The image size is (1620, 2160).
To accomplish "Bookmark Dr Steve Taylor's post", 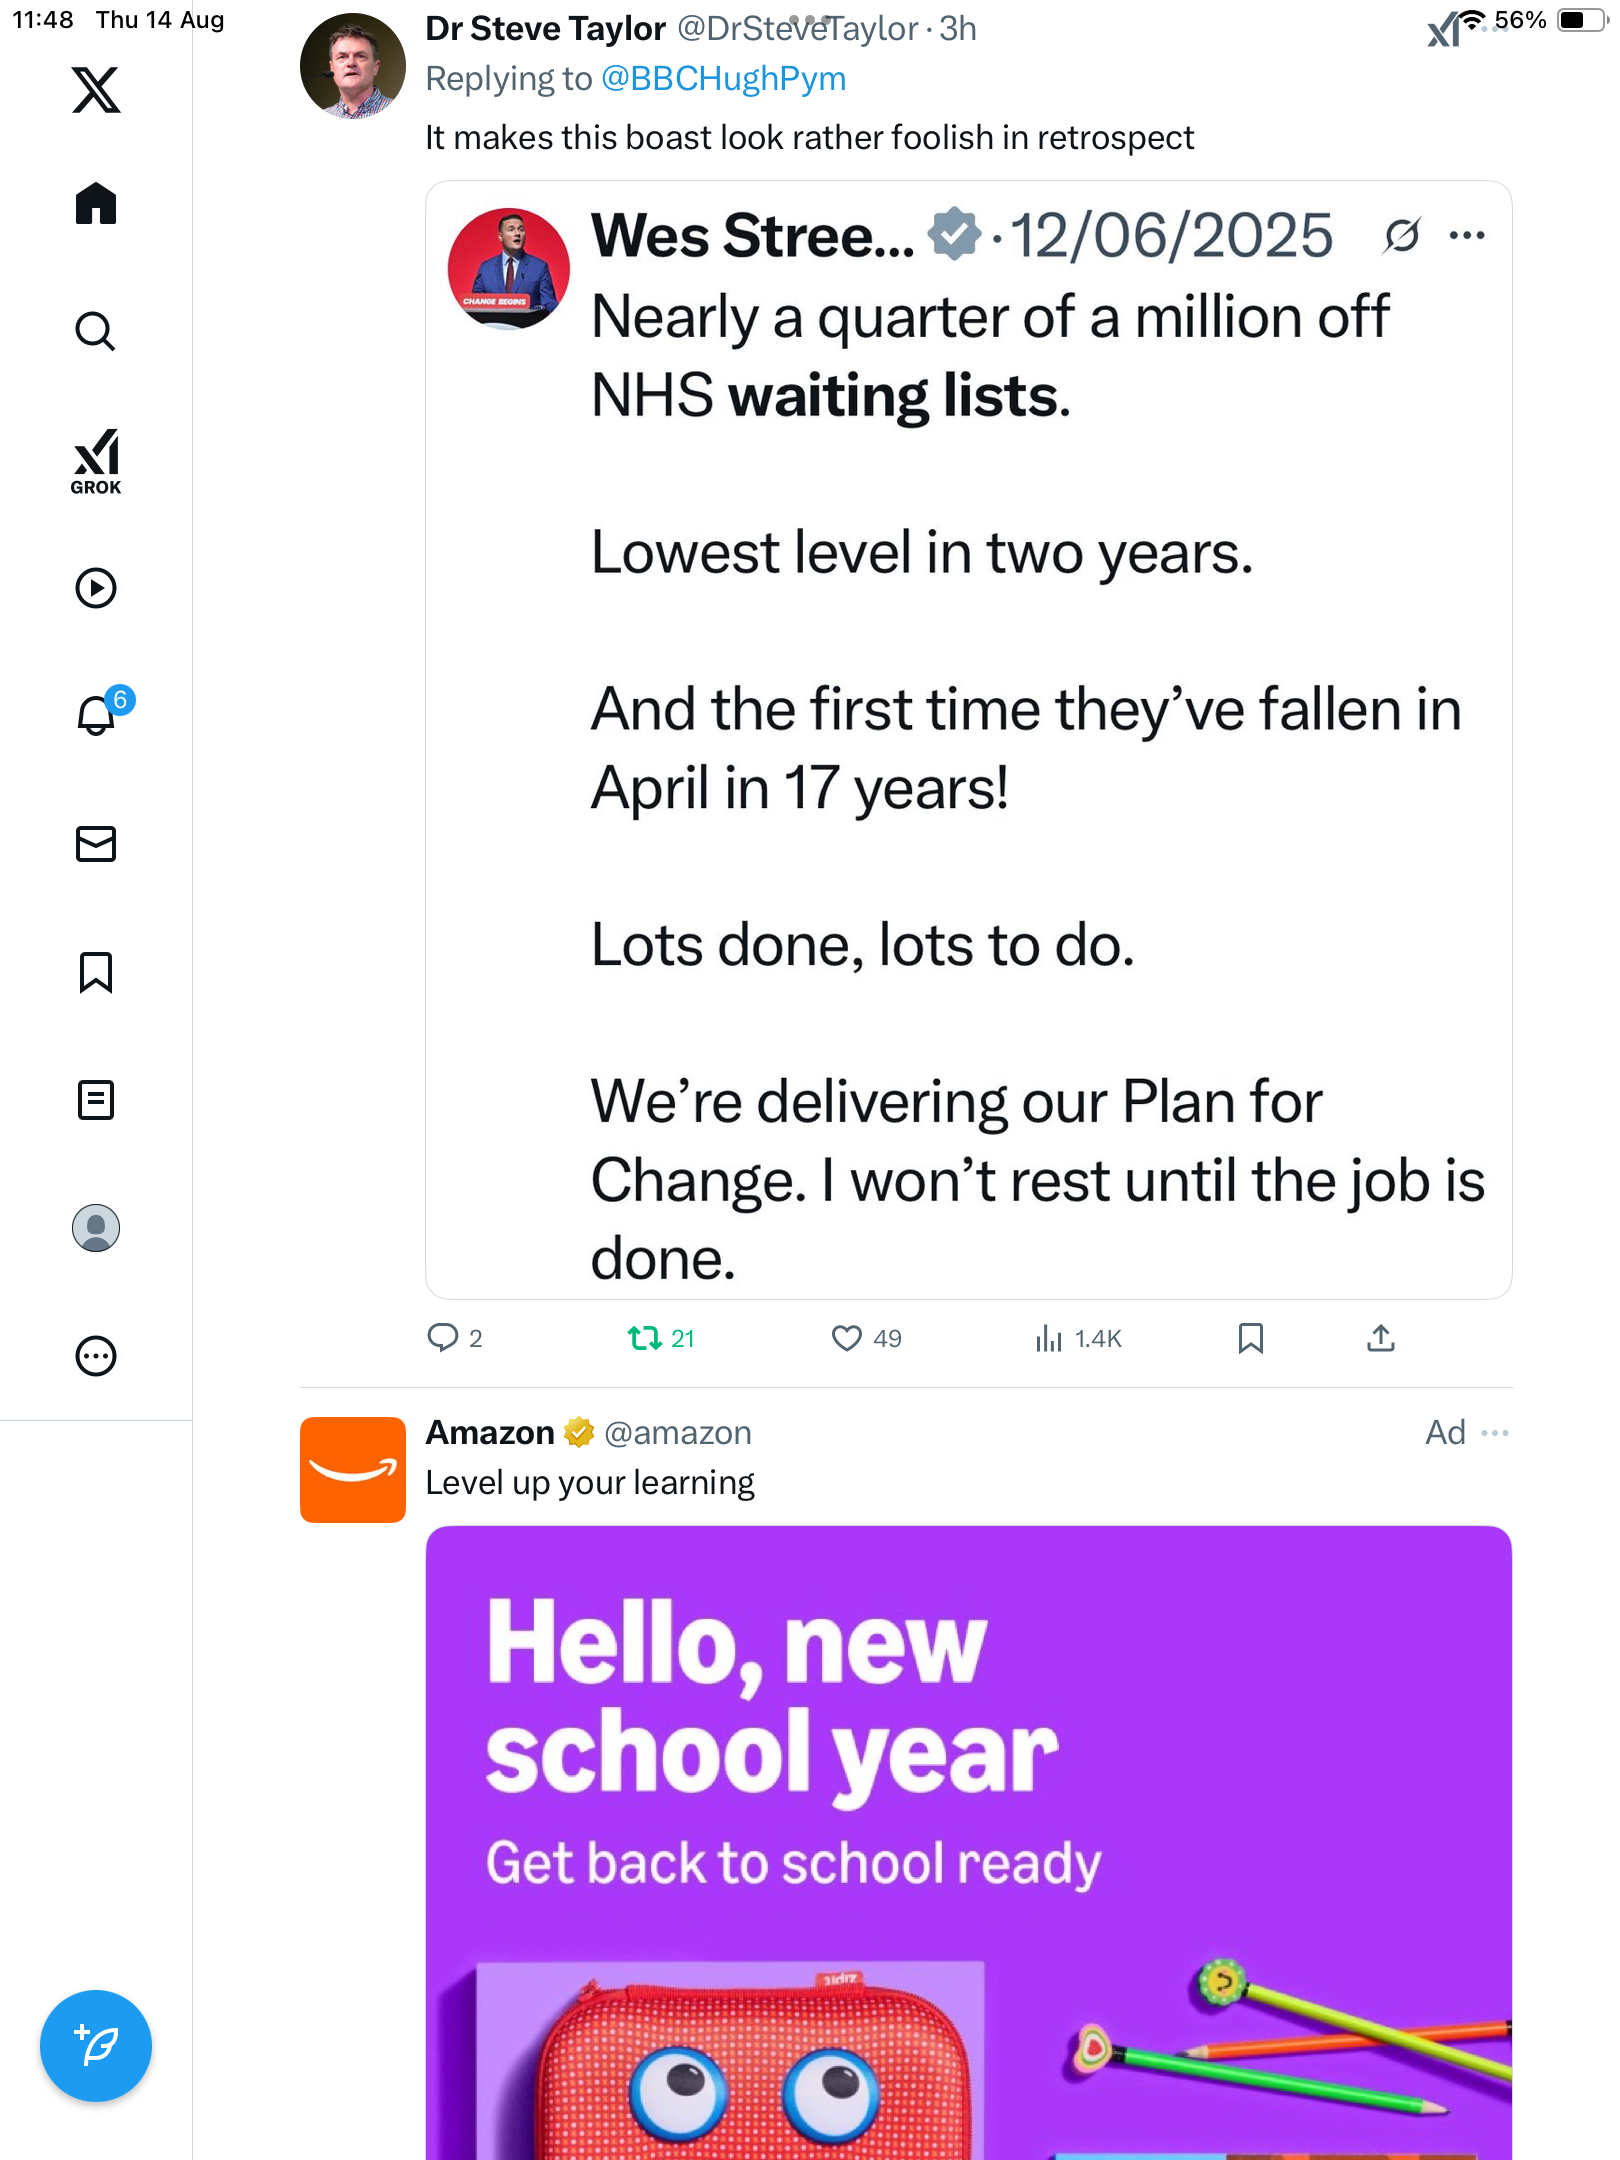I will coord(1250,1338).
